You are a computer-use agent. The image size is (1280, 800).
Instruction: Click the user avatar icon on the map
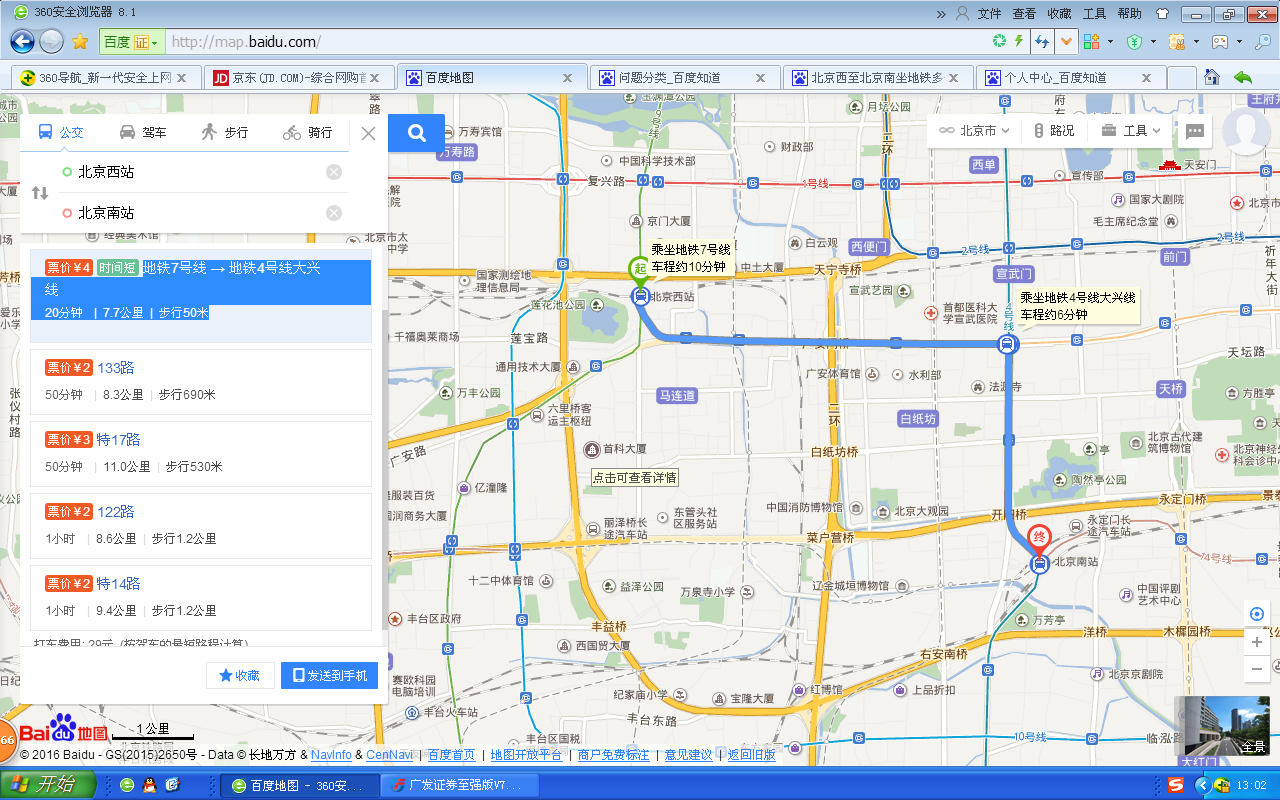click(1246, 131)
